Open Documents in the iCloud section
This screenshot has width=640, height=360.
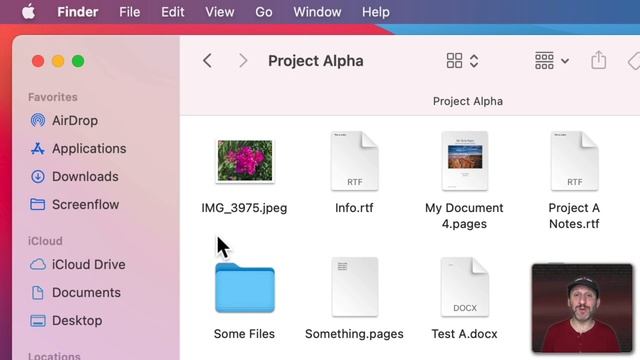pyautogui.click(x=75, y=293)
